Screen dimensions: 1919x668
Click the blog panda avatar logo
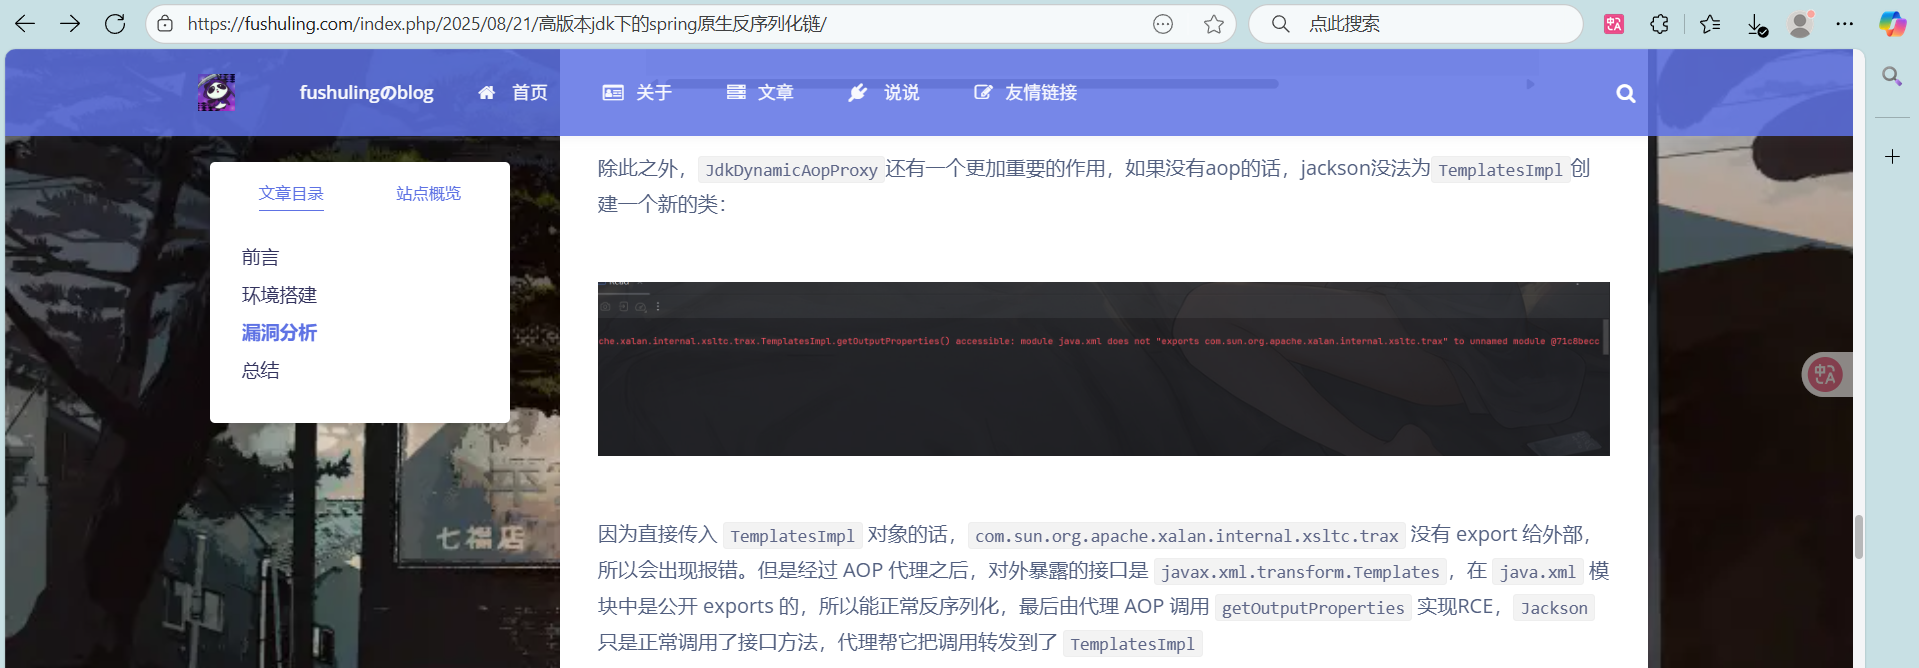[x=216, y=92]
